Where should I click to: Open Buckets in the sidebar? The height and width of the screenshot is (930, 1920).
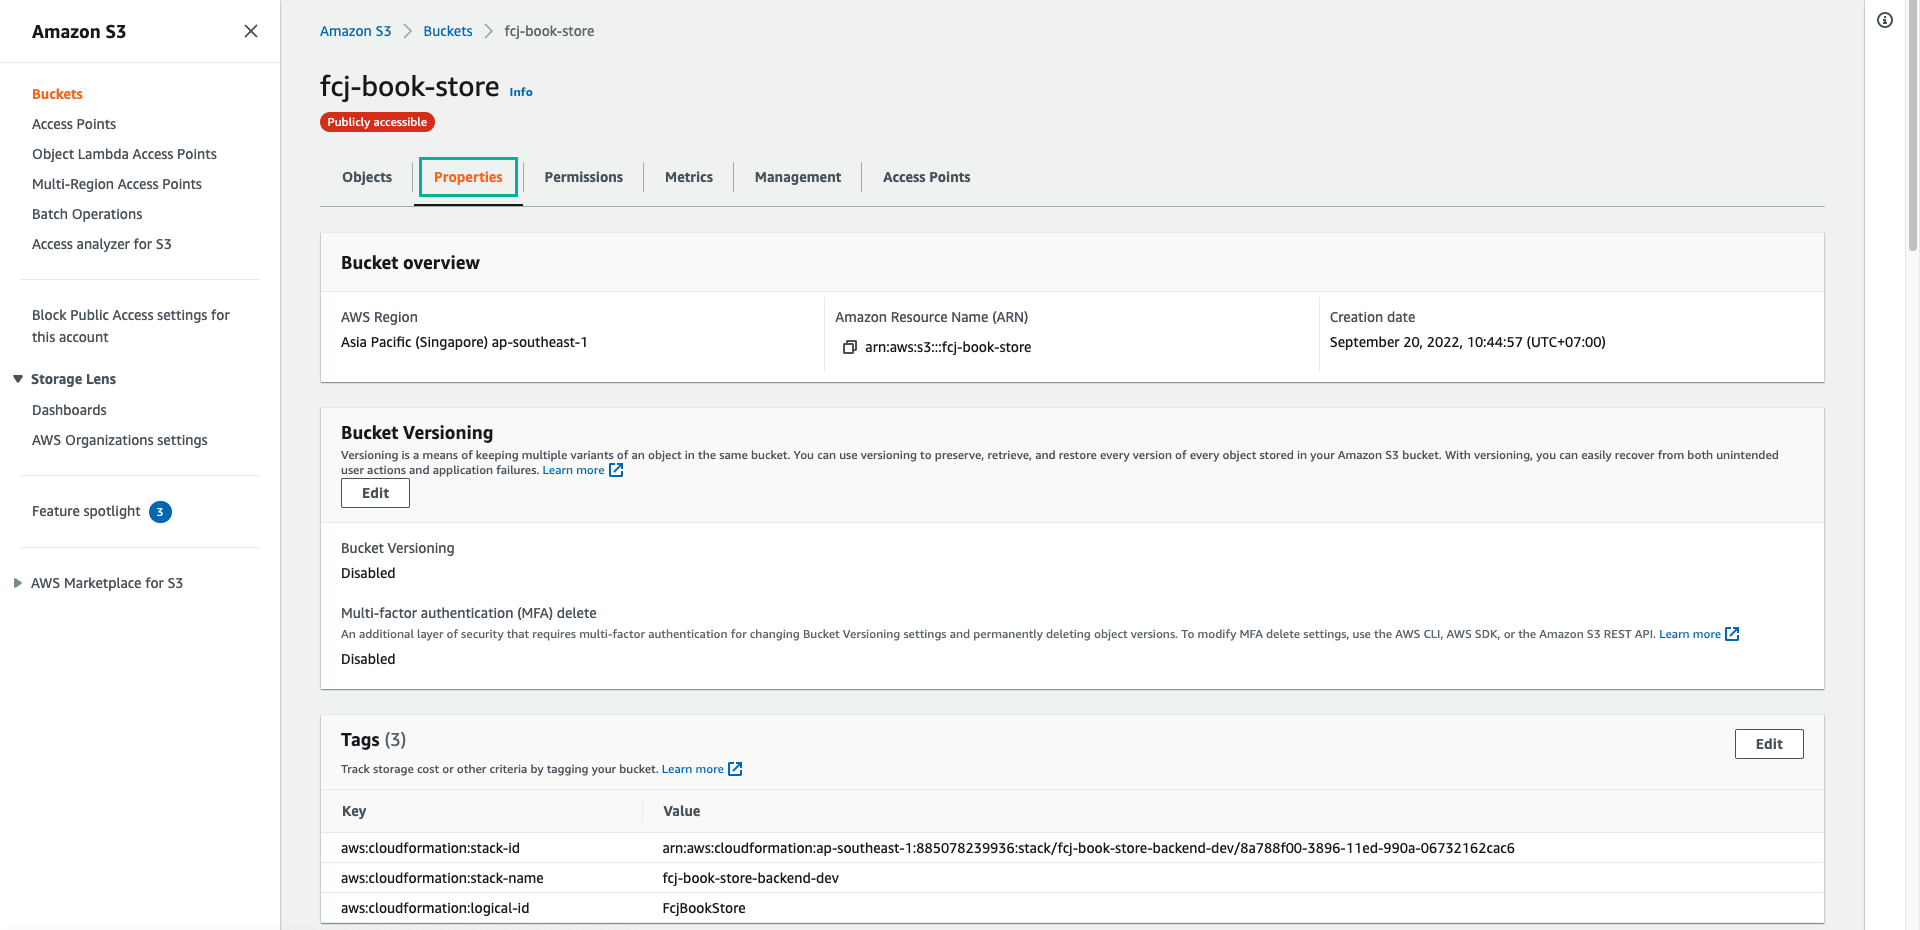(x=57, y=94)
